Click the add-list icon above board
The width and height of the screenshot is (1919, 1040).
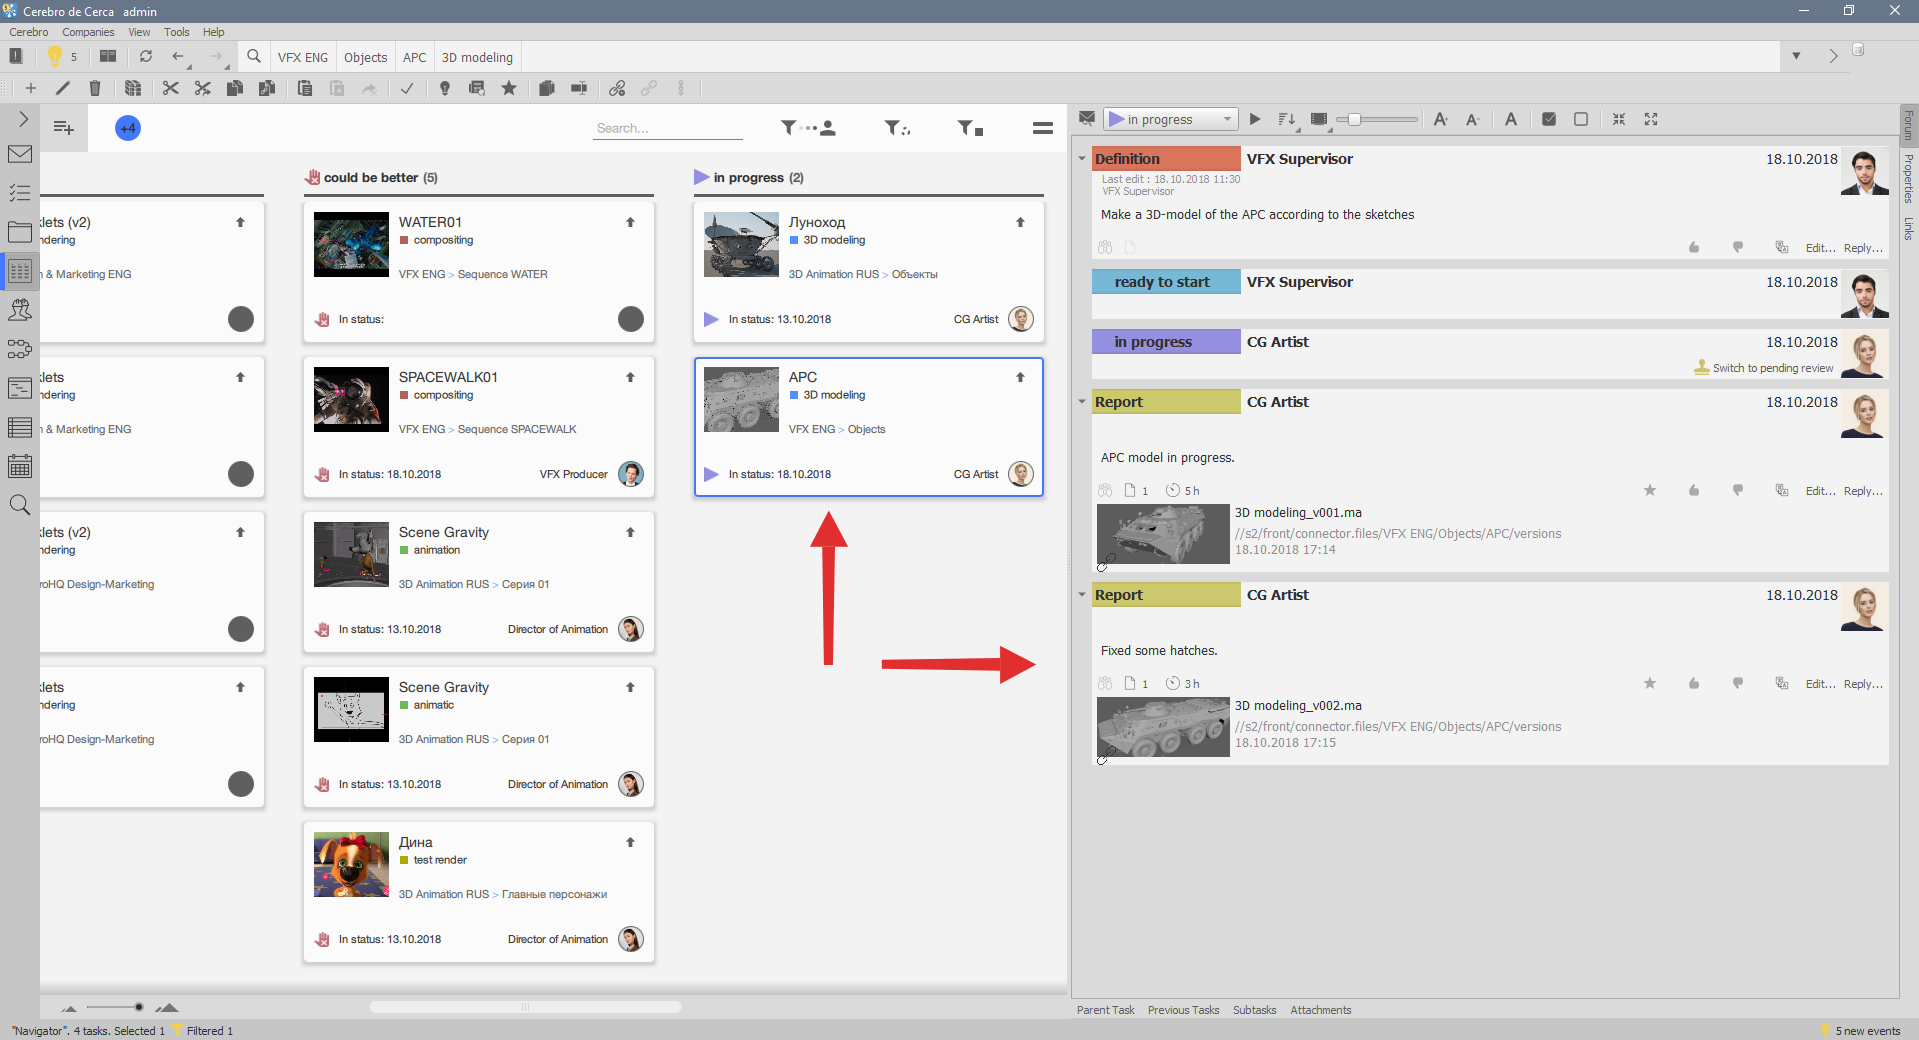[x=64, y=128]
